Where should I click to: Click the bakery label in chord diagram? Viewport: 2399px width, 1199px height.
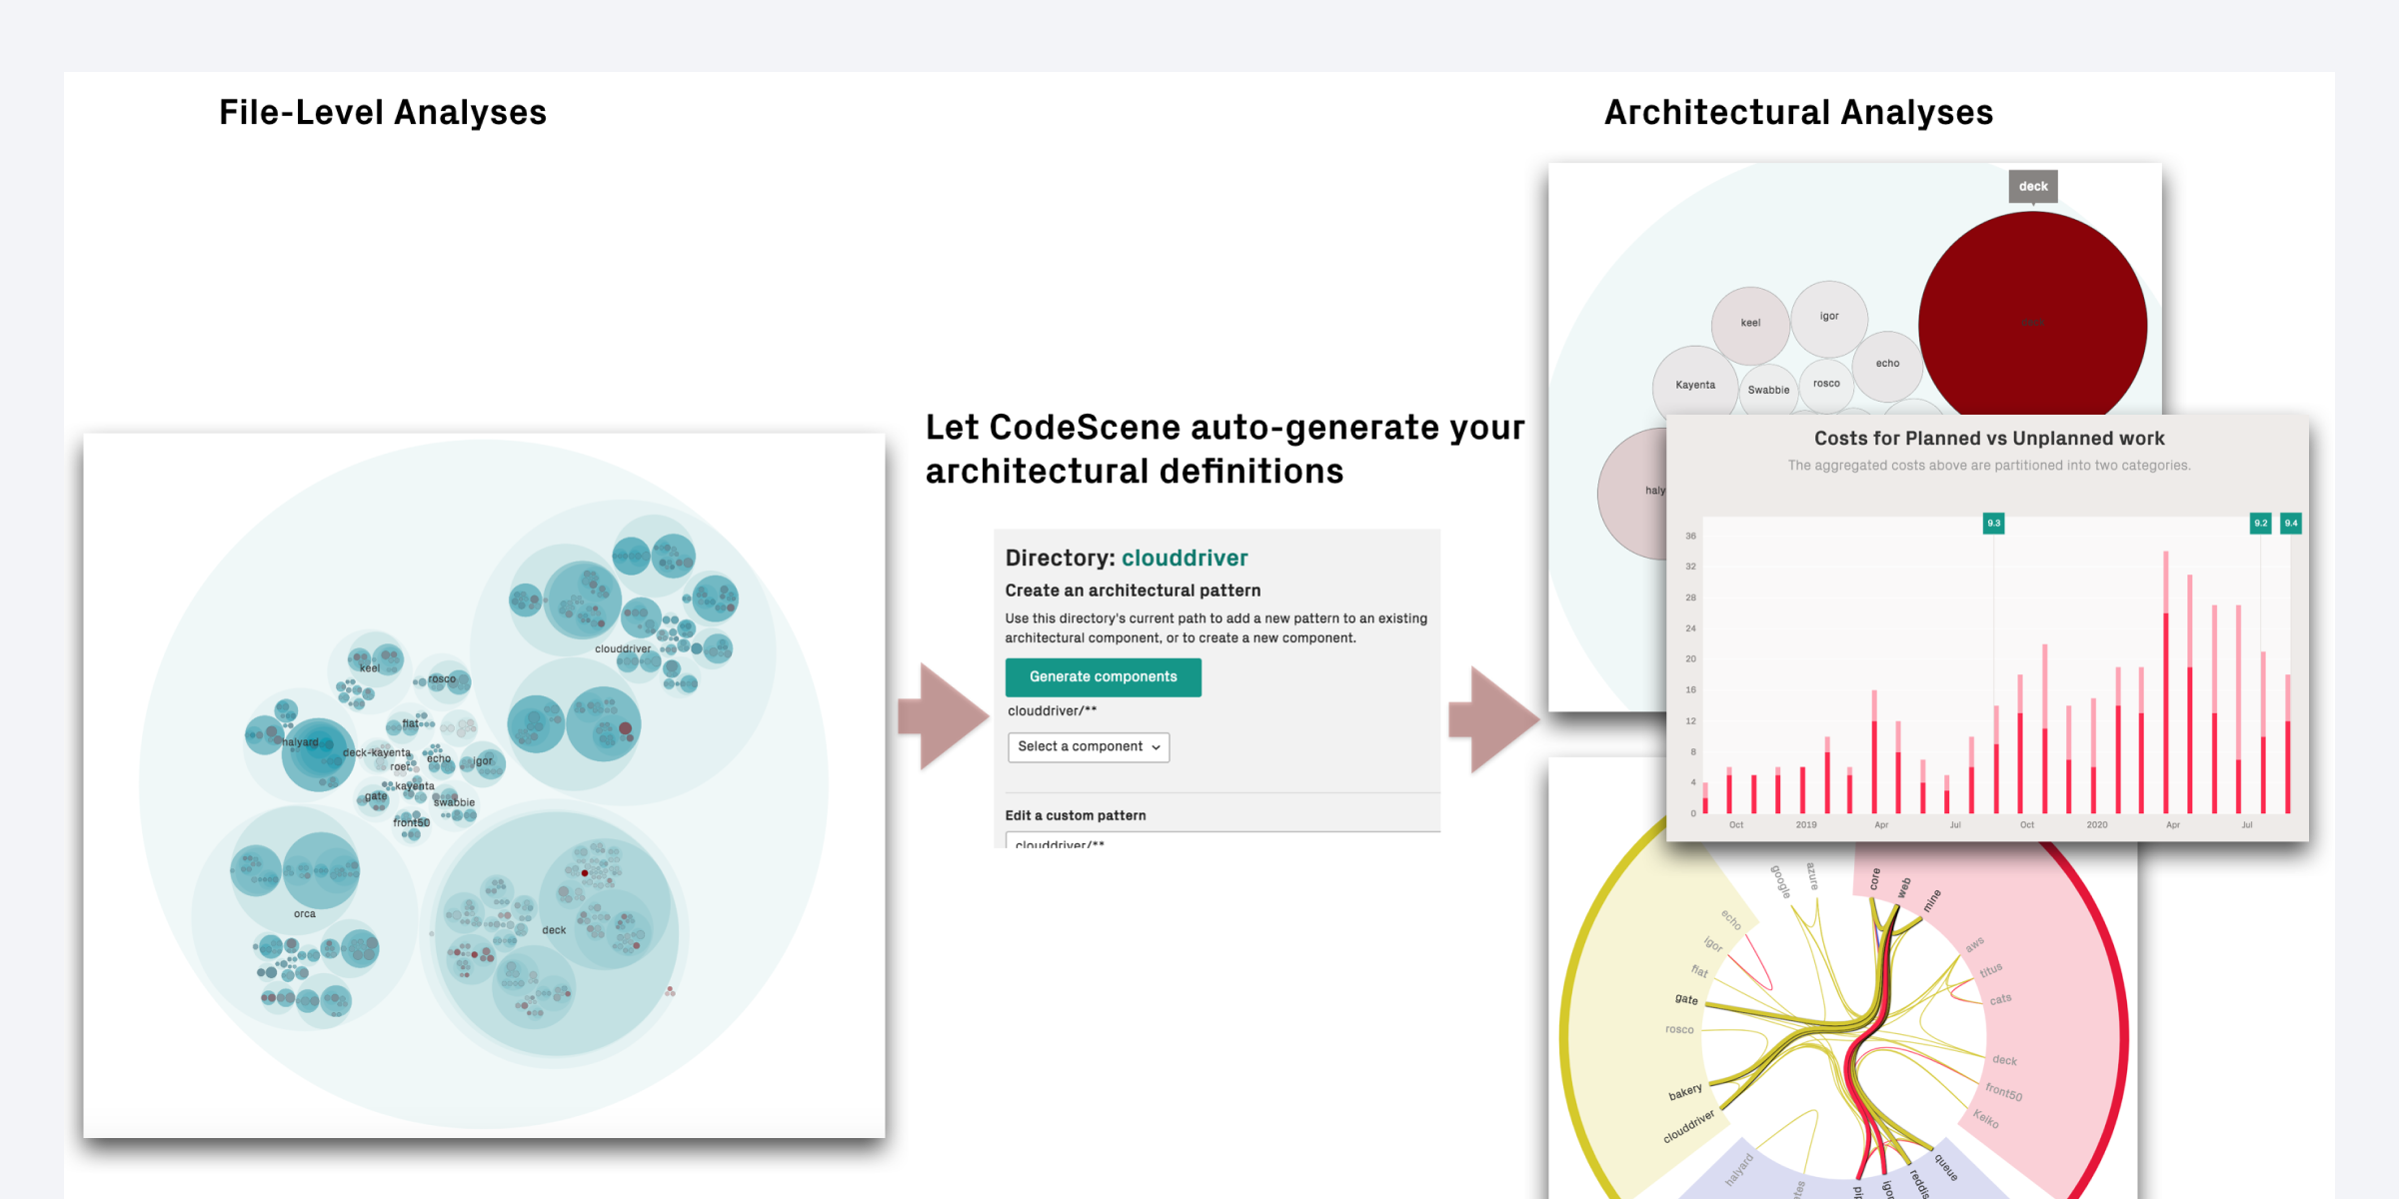tap(1685, 1092)
